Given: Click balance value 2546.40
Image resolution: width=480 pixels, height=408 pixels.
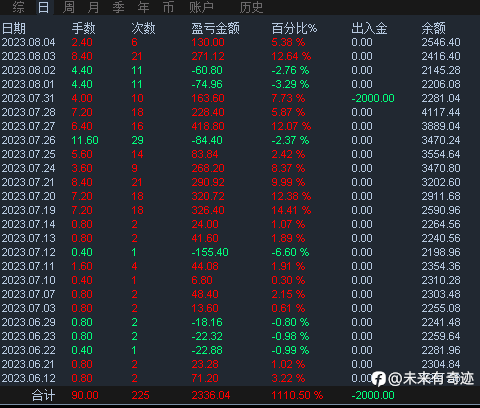Looking at the screenshot, I should point(441,42).
